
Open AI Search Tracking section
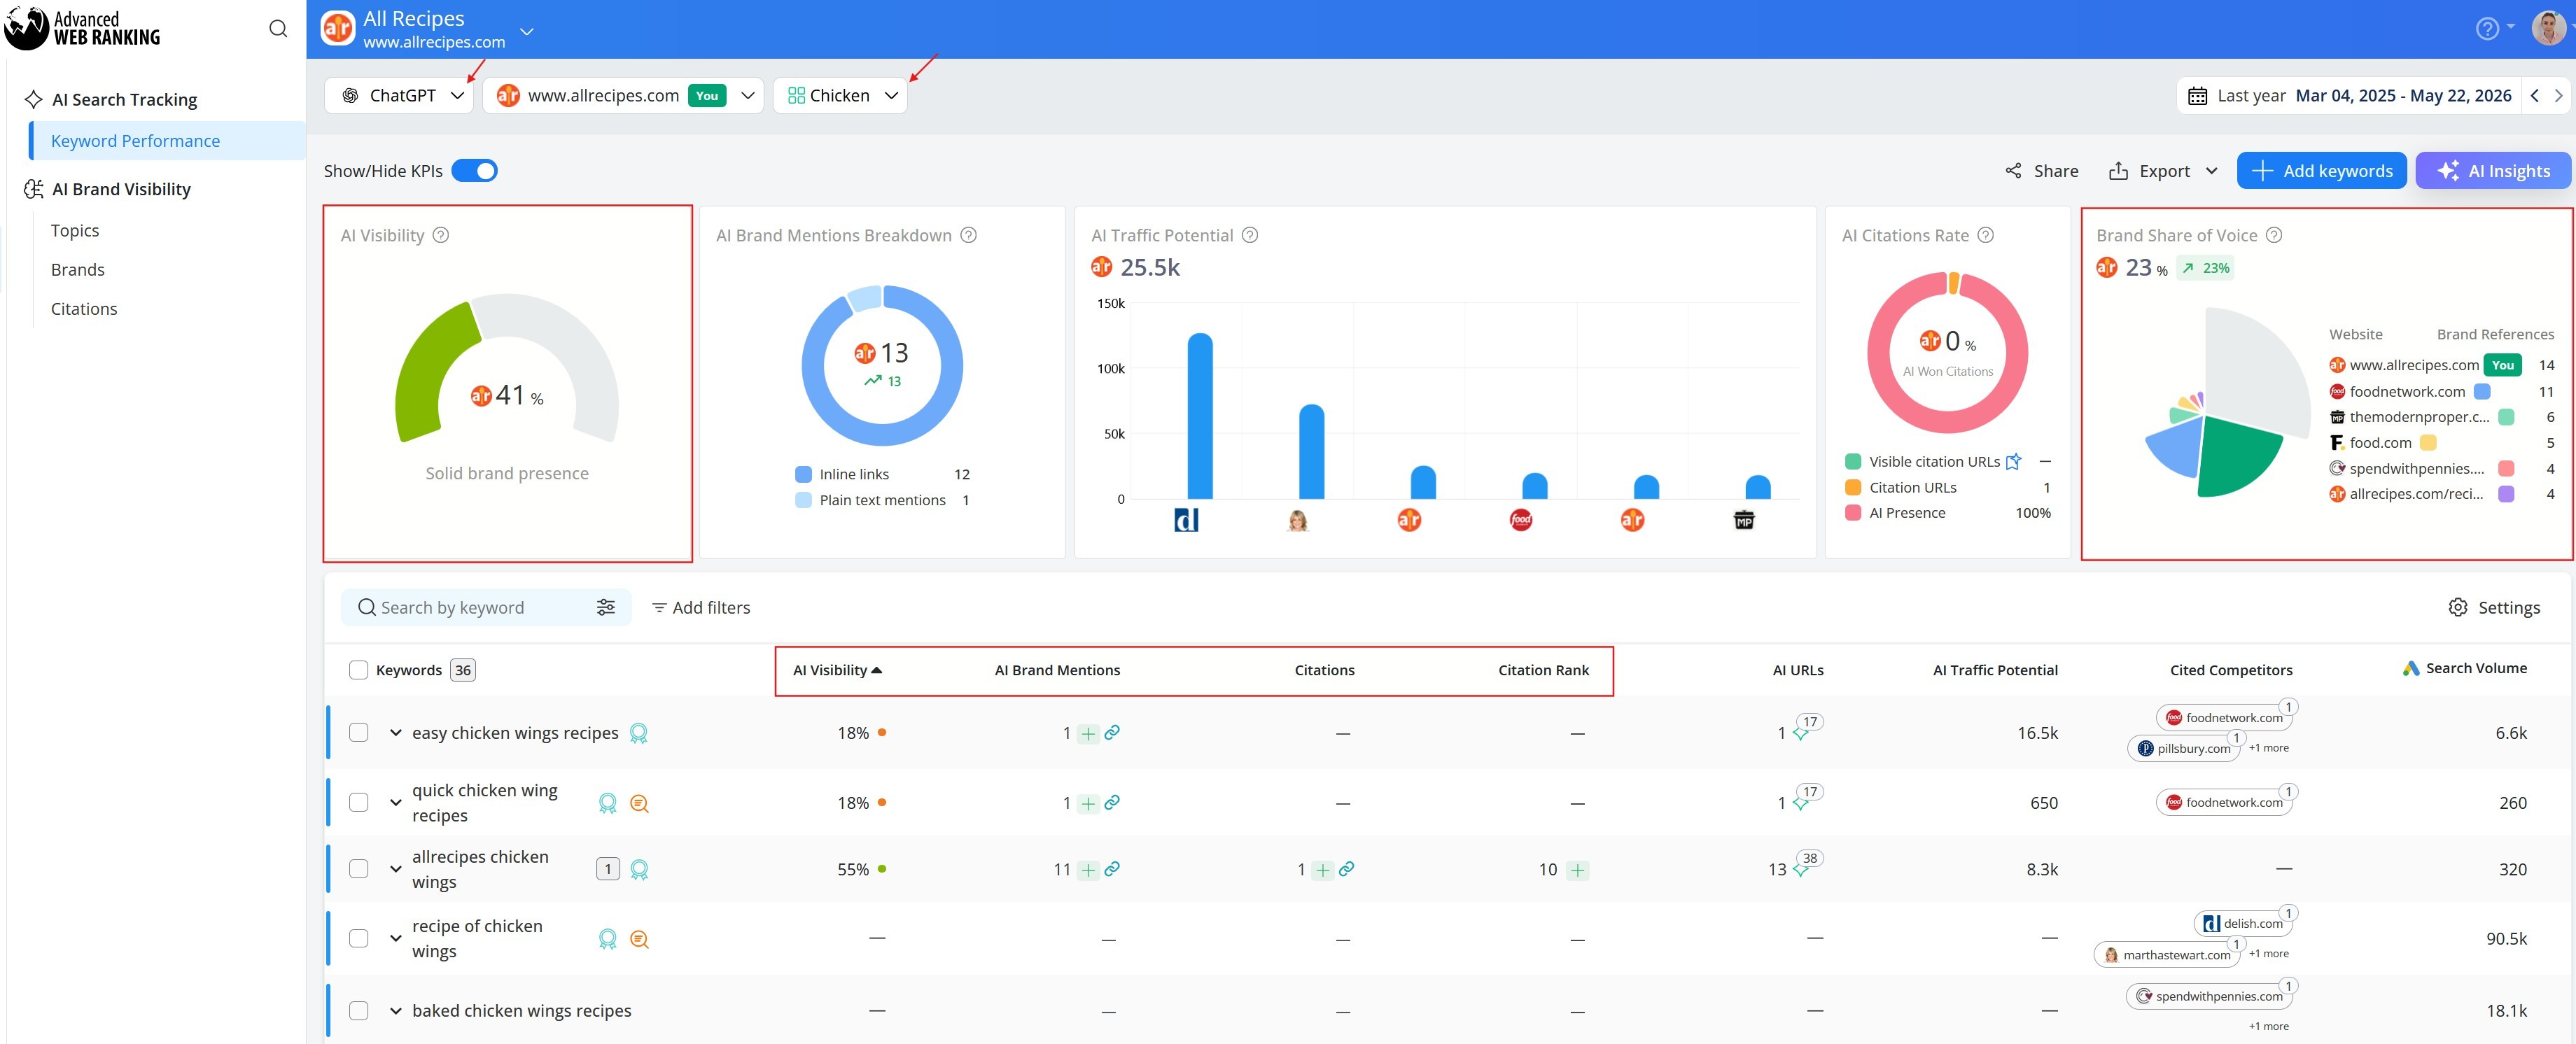[x=111, y=99]
